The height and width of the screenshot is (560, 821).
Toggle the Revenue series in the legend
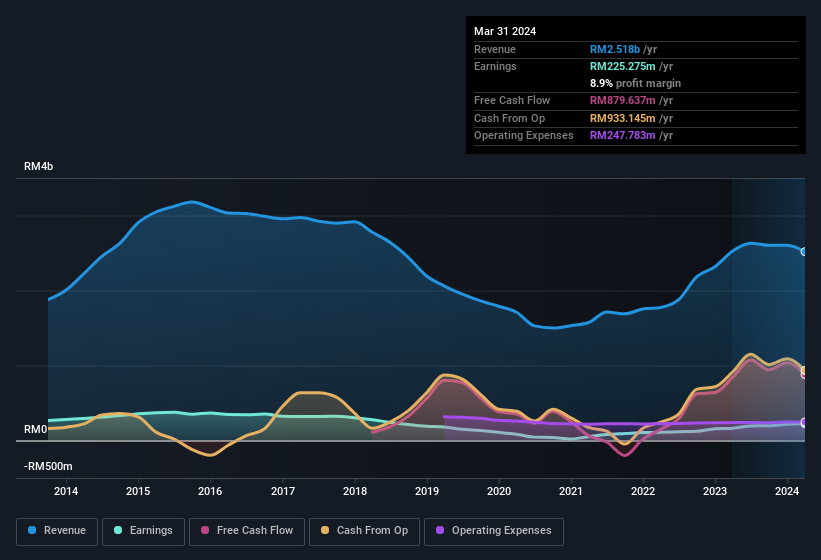pyautogui.click(x=57, y=531)
